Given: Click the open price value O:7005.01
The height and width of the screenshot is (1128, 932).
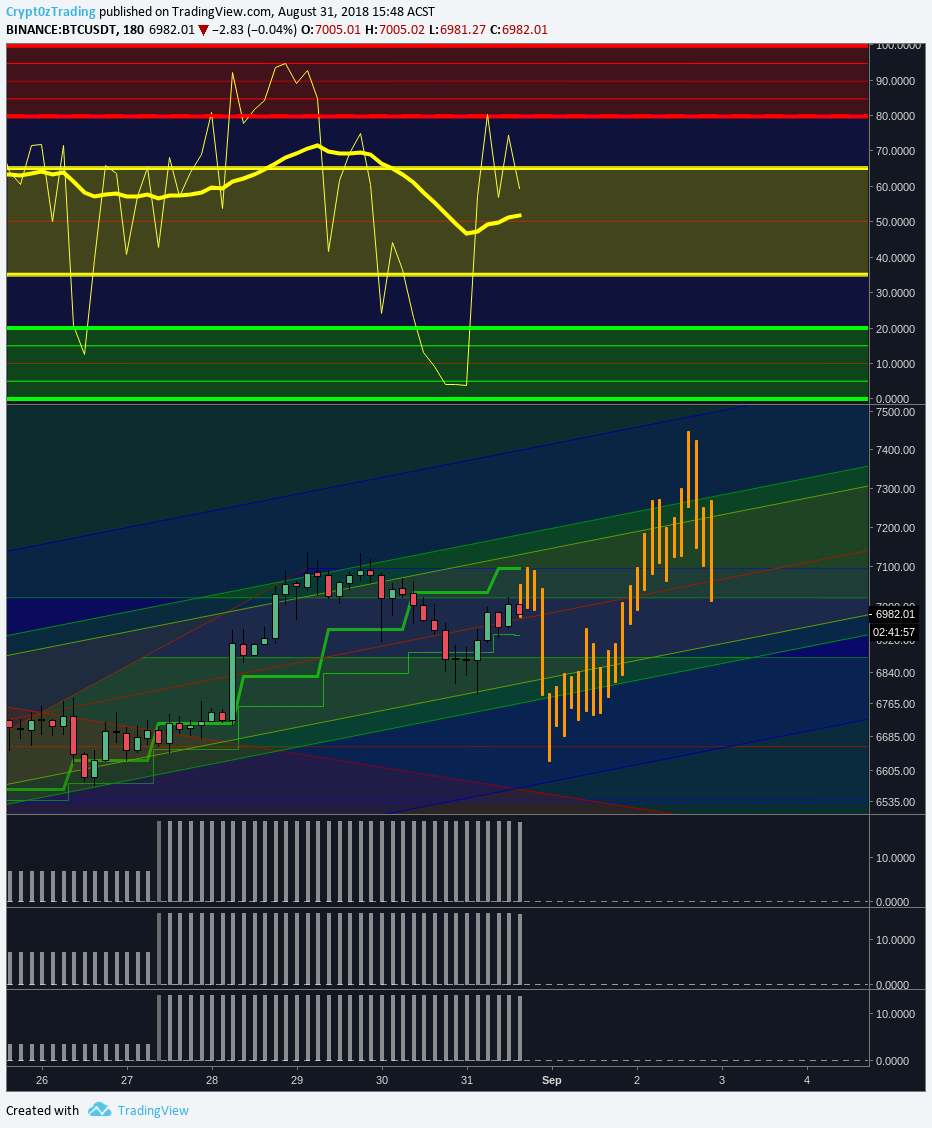Looking at the screenshot, I should point(330,29).
